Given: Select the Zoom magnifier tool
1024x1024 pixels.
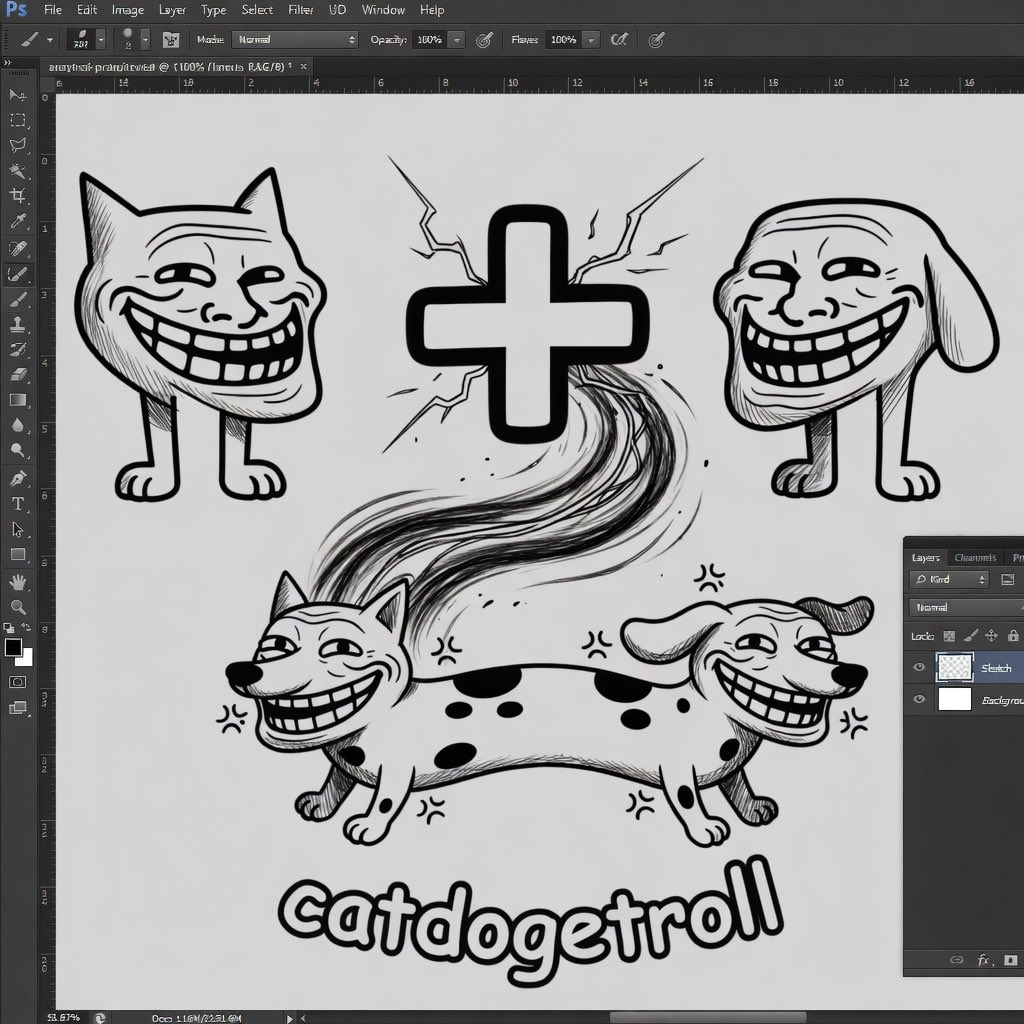Looking at the screenshot, I should [x=18, y=607].
